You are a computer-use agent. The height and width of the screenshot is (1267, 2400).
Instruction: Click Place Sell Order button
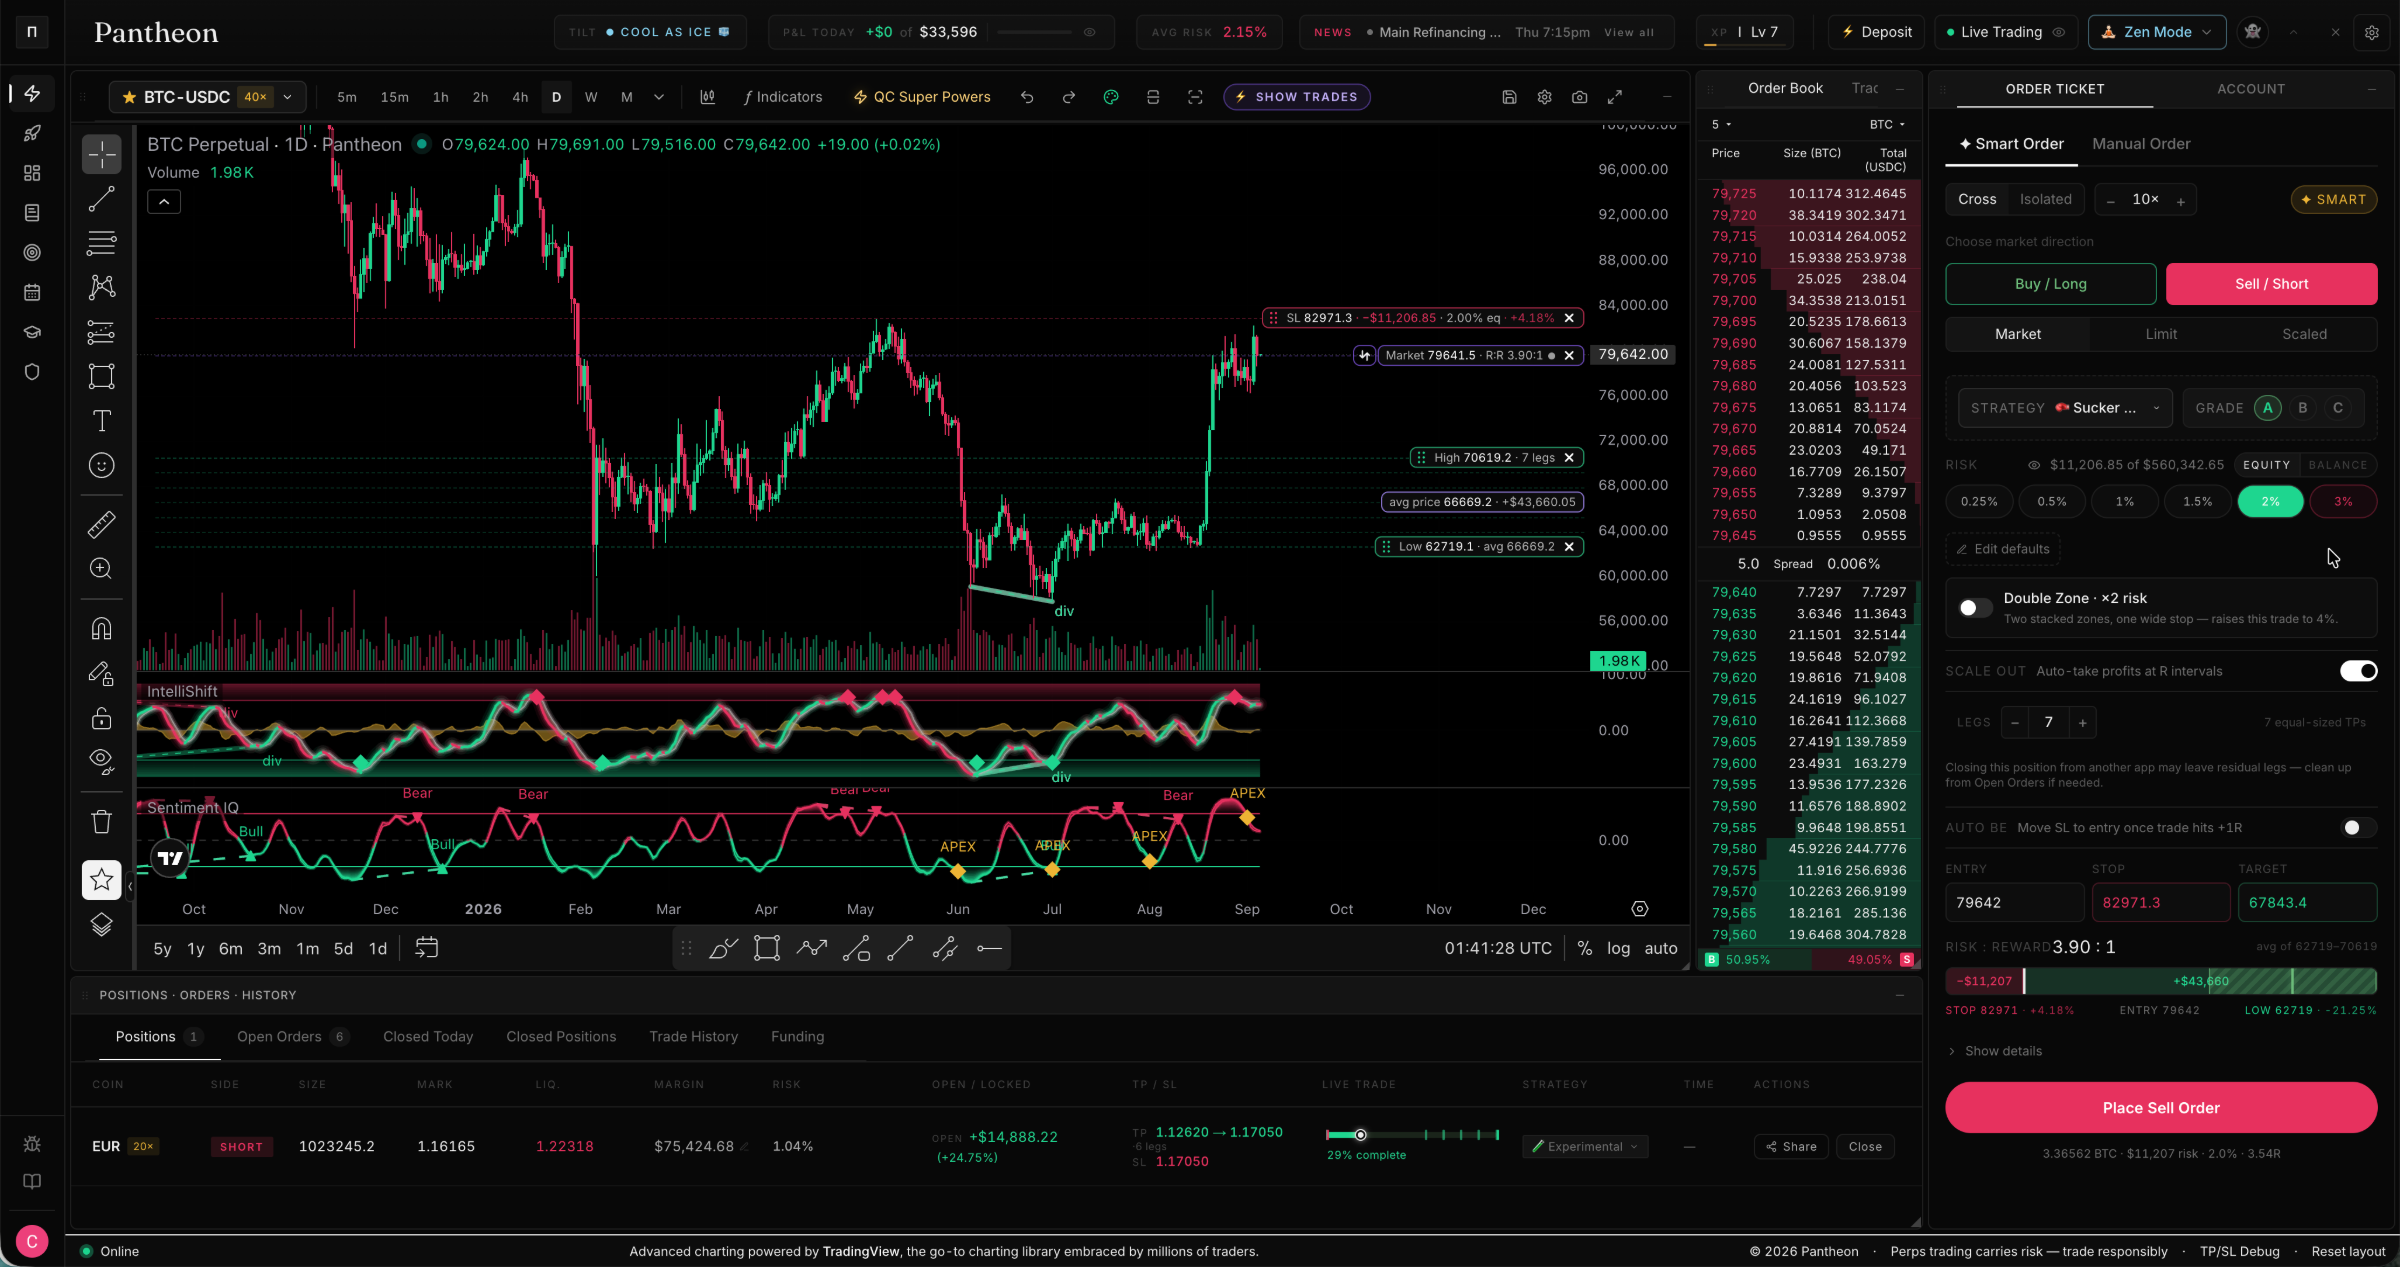point(2161,1108)
